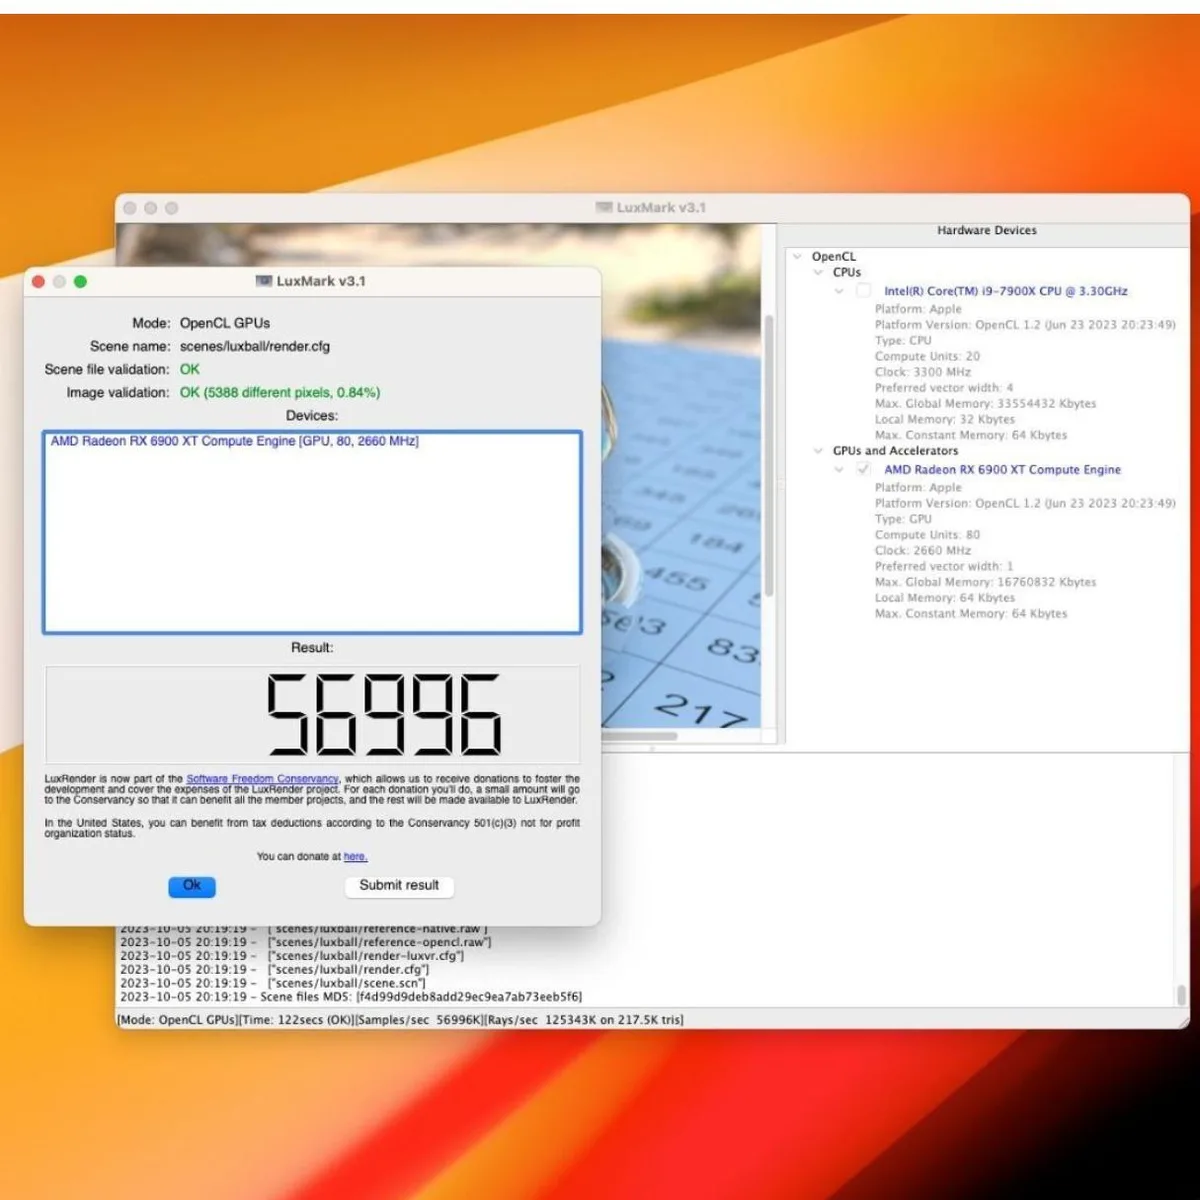Click the LuxMark icon in the dialog title
This screenshot has width=1200, height=1200.
pyautogui.click(x=264, y=281)
